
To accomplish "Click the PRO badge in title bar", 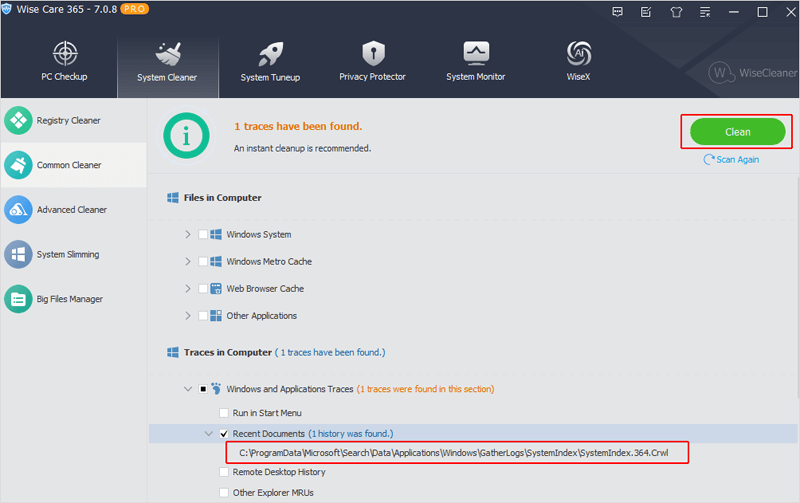I will tap(134, 9).
